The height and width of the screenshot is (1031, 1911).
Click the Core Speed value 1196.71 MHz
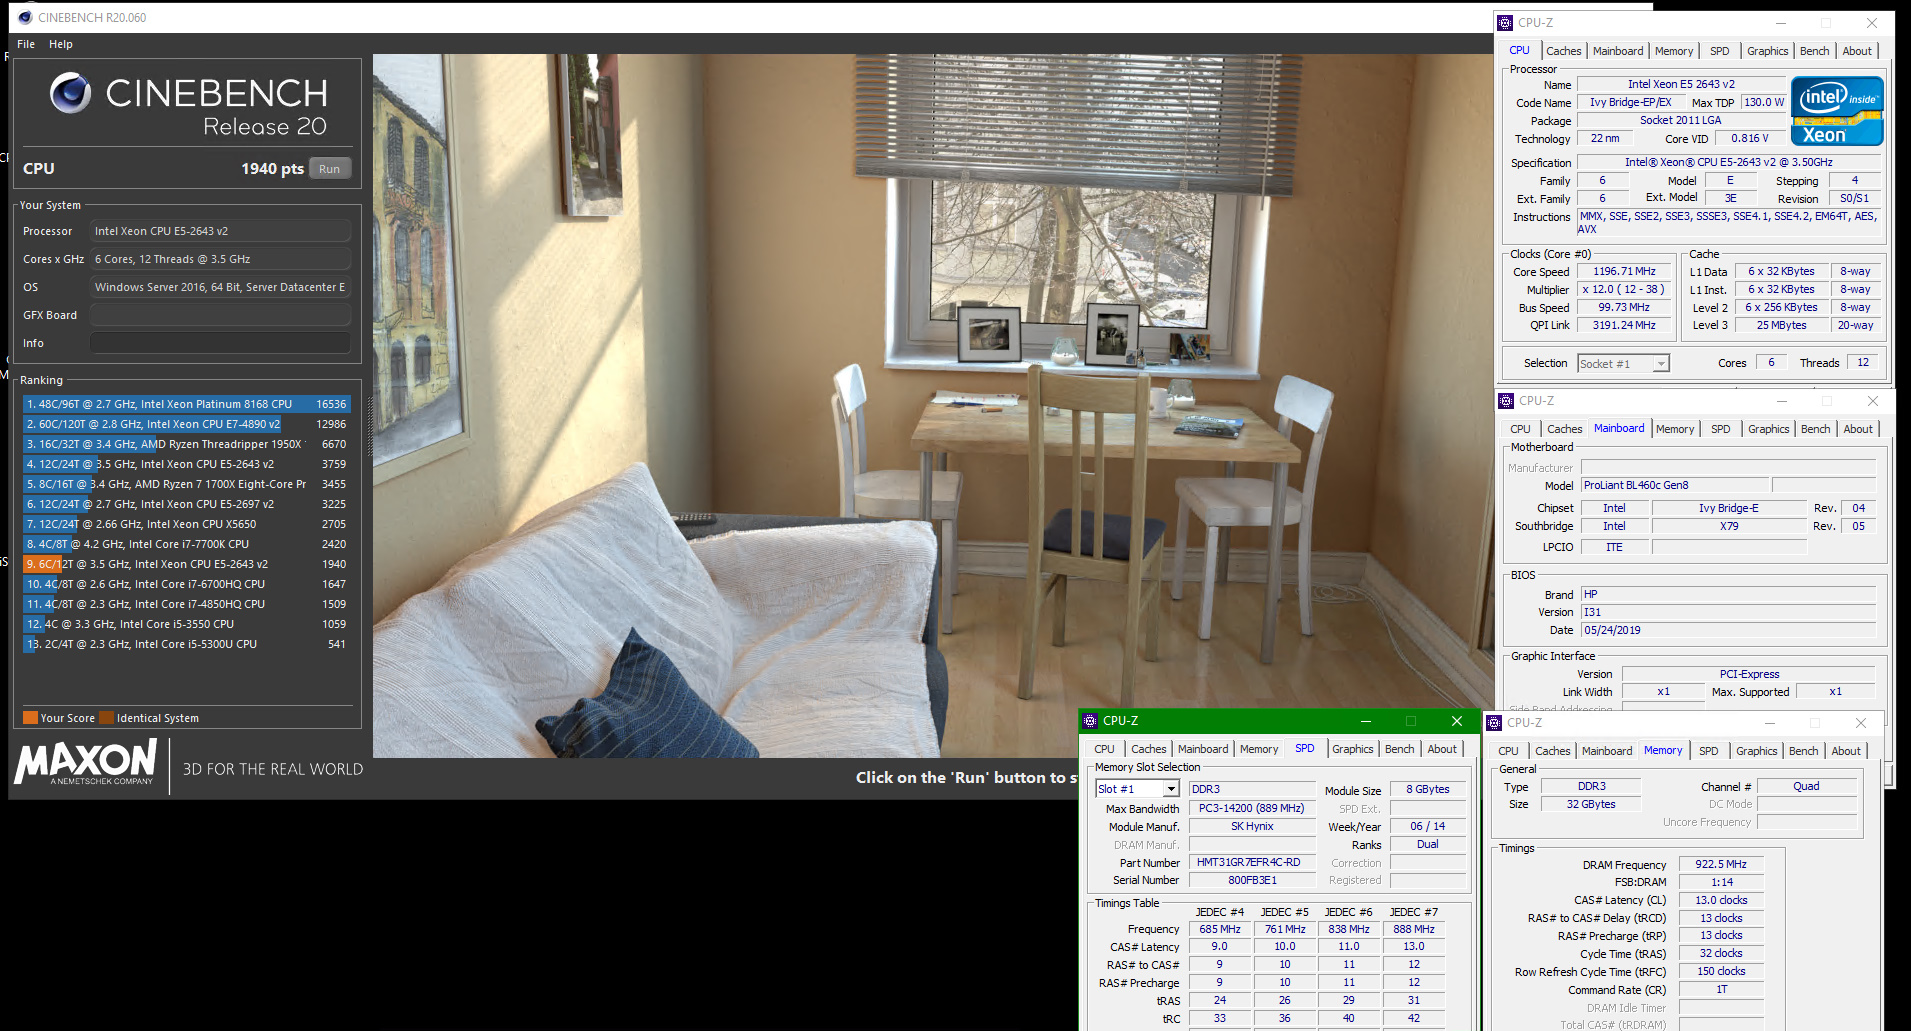pyautogui.click(x=1624, y=271)
